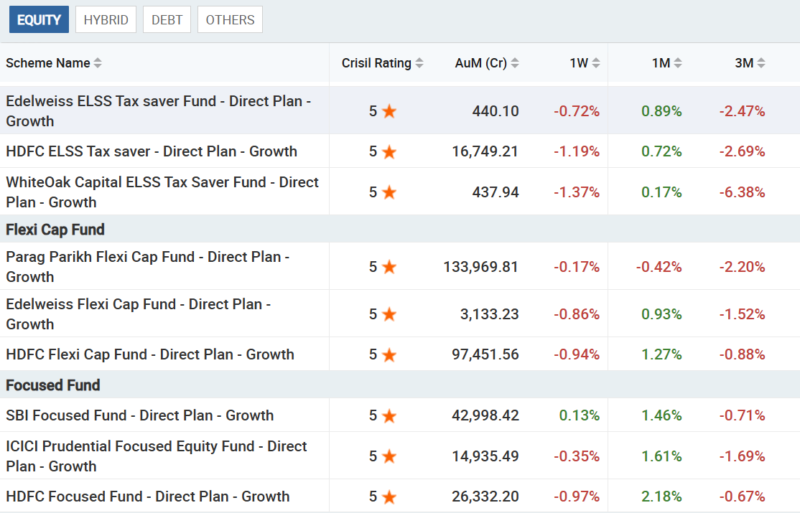This screenshot has height=513, width=800.
Task: Click 1W return 0.13% of SBI Focused
Action: (x=579, y=416)
